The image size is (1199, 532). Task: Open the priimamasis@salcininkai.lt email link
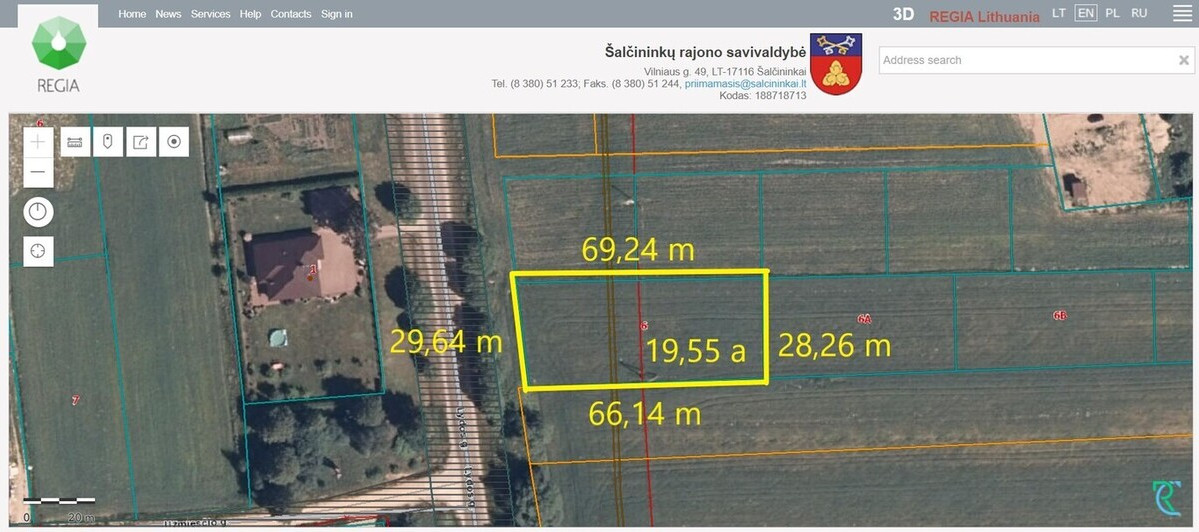tap(745, 83)
